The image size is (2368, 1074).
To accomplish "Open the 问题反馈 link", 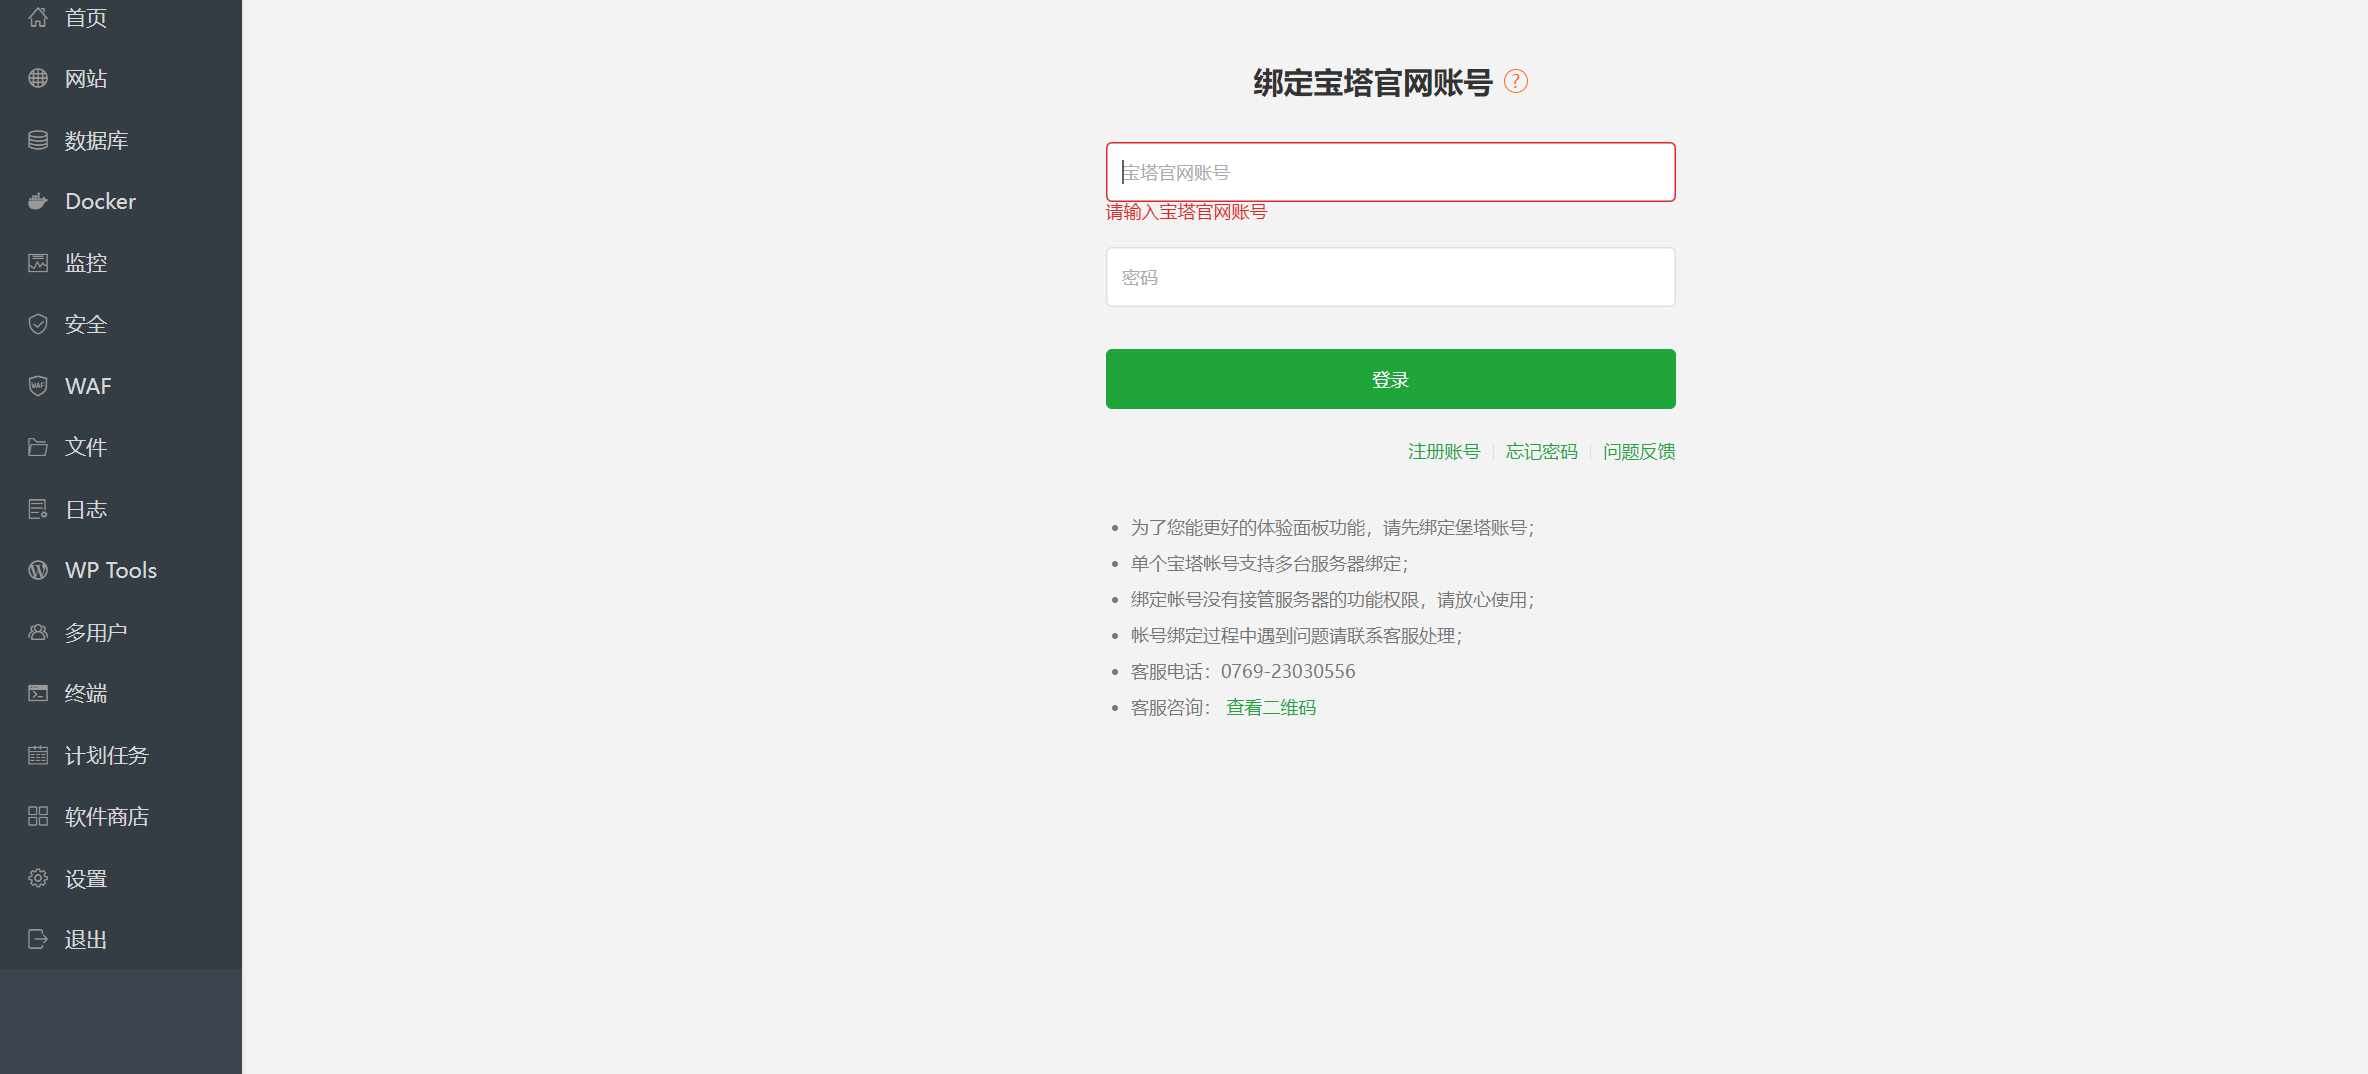I will click(1639, 452).
